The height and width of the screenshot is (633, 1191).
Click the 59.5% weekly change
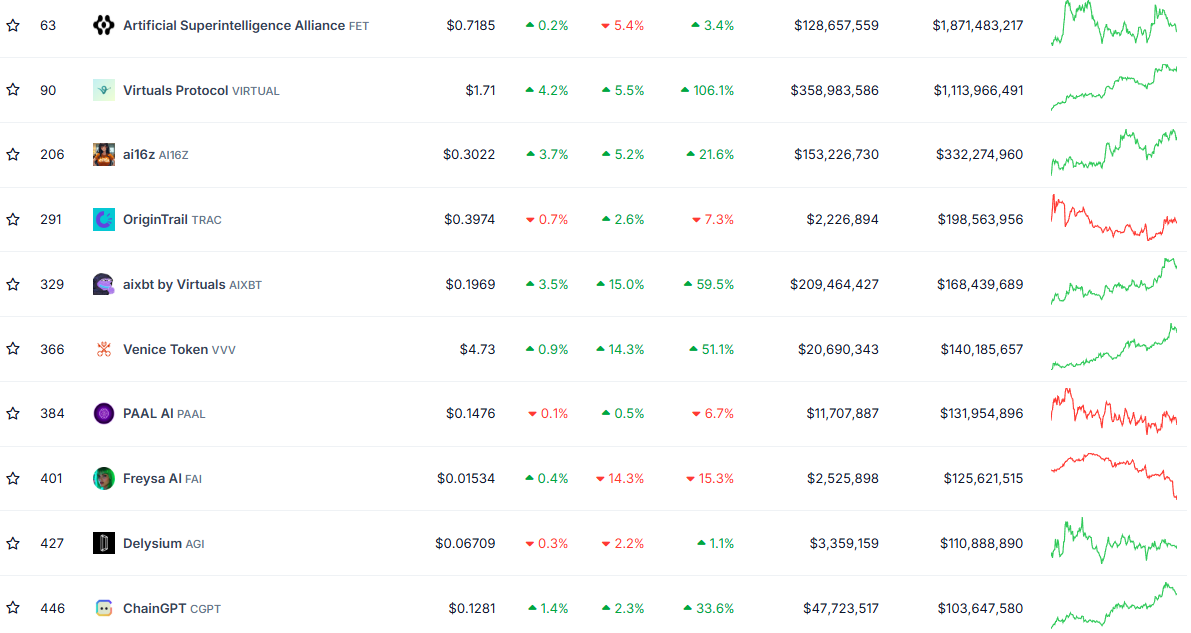(x=709, y=284)
